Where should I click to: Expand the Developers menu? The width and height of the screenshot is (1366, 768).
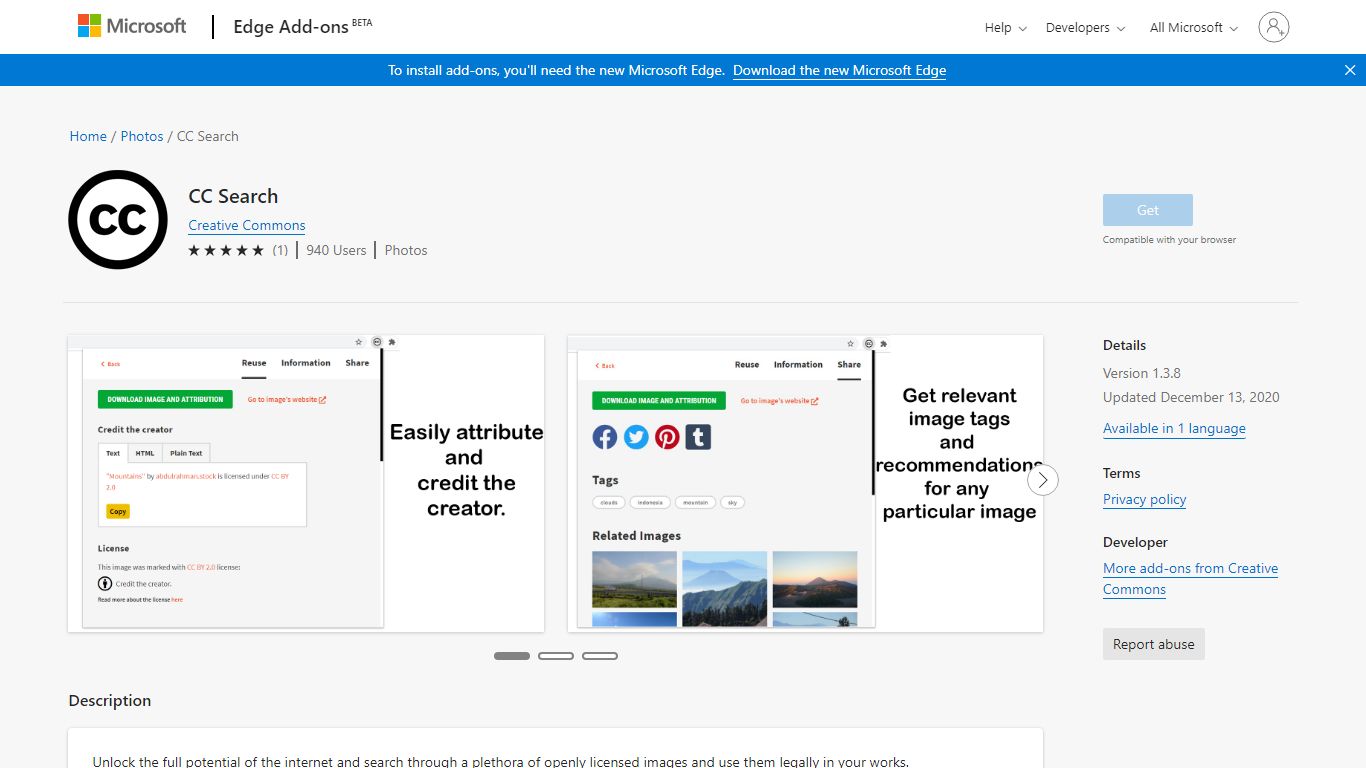coord(1085,28)
